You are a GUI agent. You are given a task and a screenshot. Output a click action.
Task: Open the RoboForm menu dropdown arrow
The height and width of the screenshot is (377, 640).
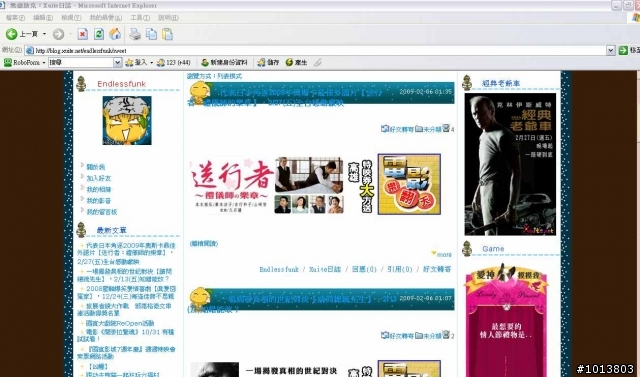coord(43,63)
